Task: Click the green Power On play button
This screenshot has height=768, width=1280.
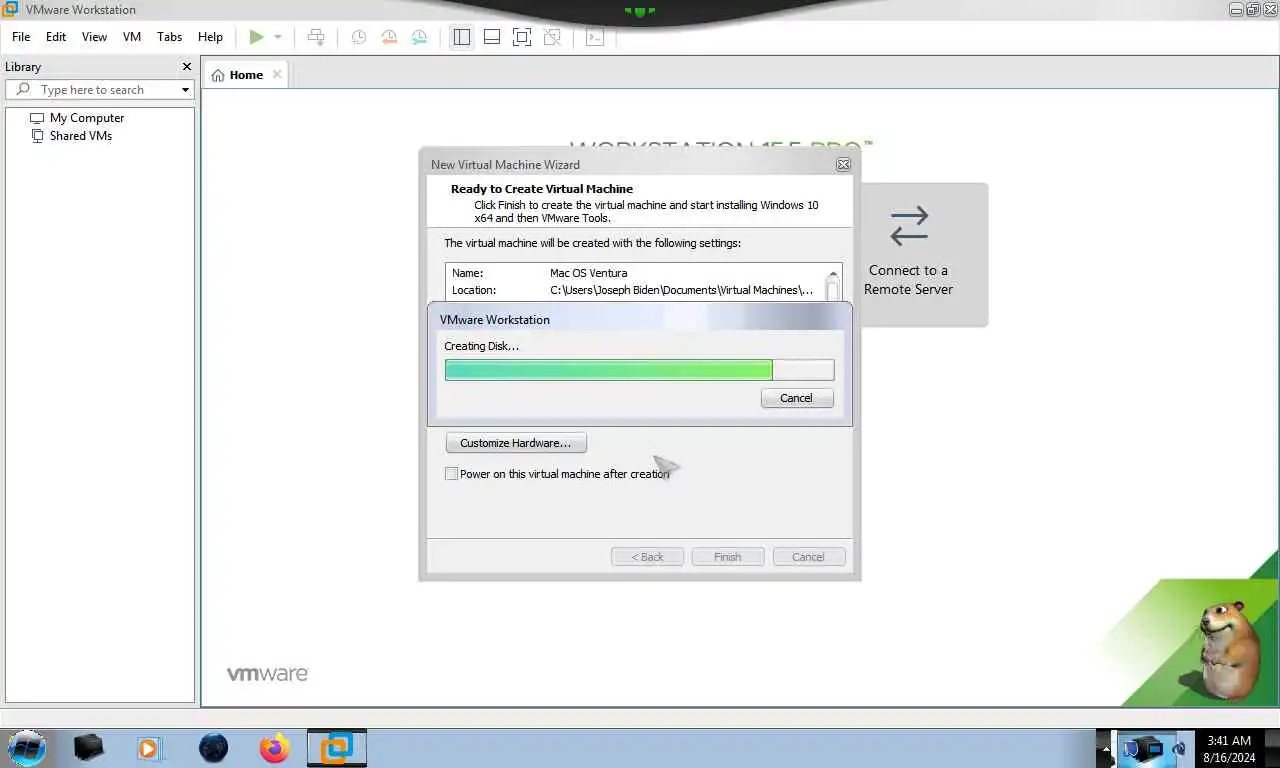Action: (x=256, y=37)
